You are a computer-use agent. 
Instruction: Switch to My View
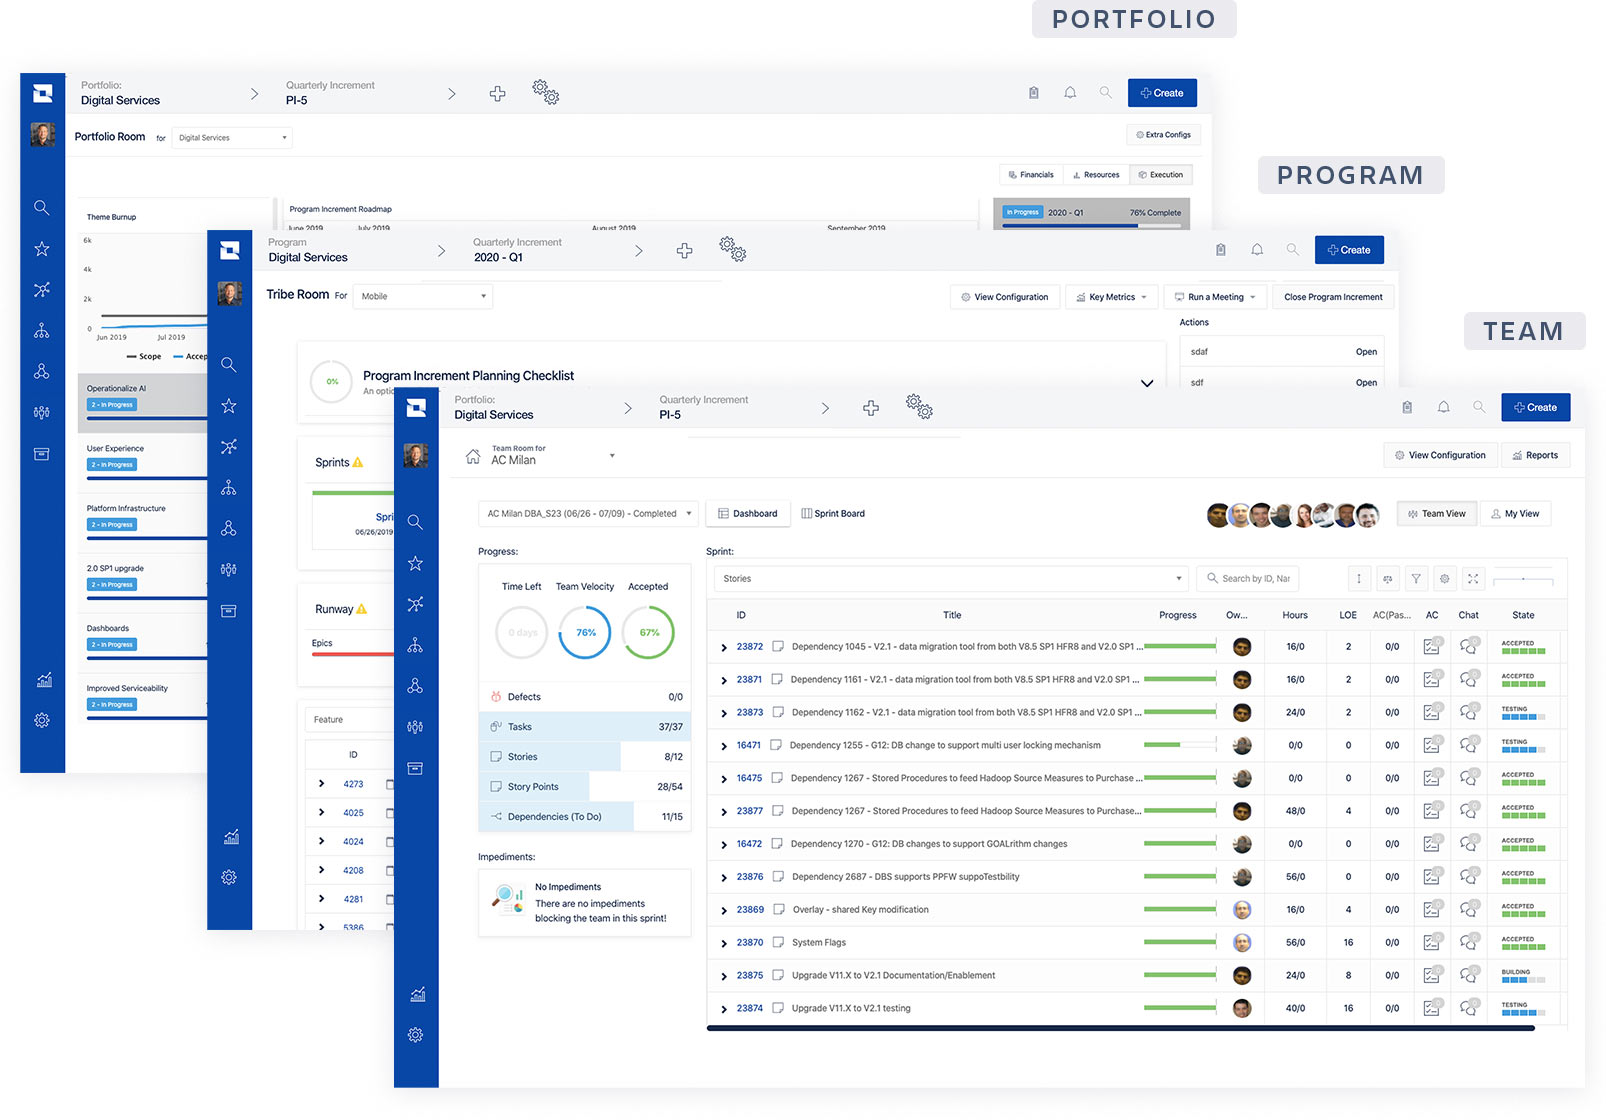pyautogui.click(x=1516, y=513)
